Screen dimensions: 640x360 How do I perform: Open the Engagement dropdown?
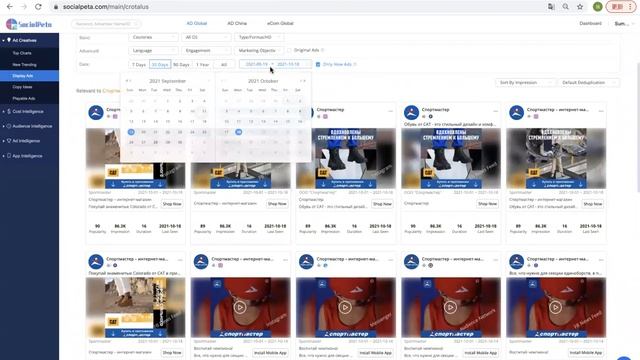pos(206,51)
